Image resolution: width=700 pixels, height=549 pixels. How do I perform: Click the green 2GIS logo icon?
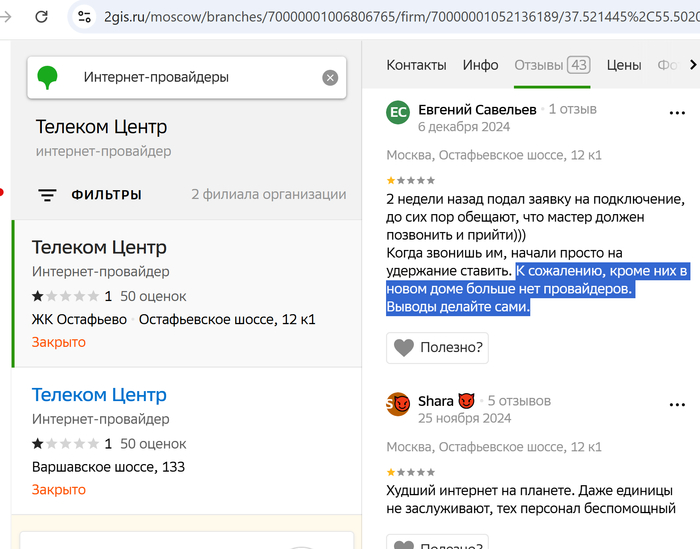coord(47,77)
